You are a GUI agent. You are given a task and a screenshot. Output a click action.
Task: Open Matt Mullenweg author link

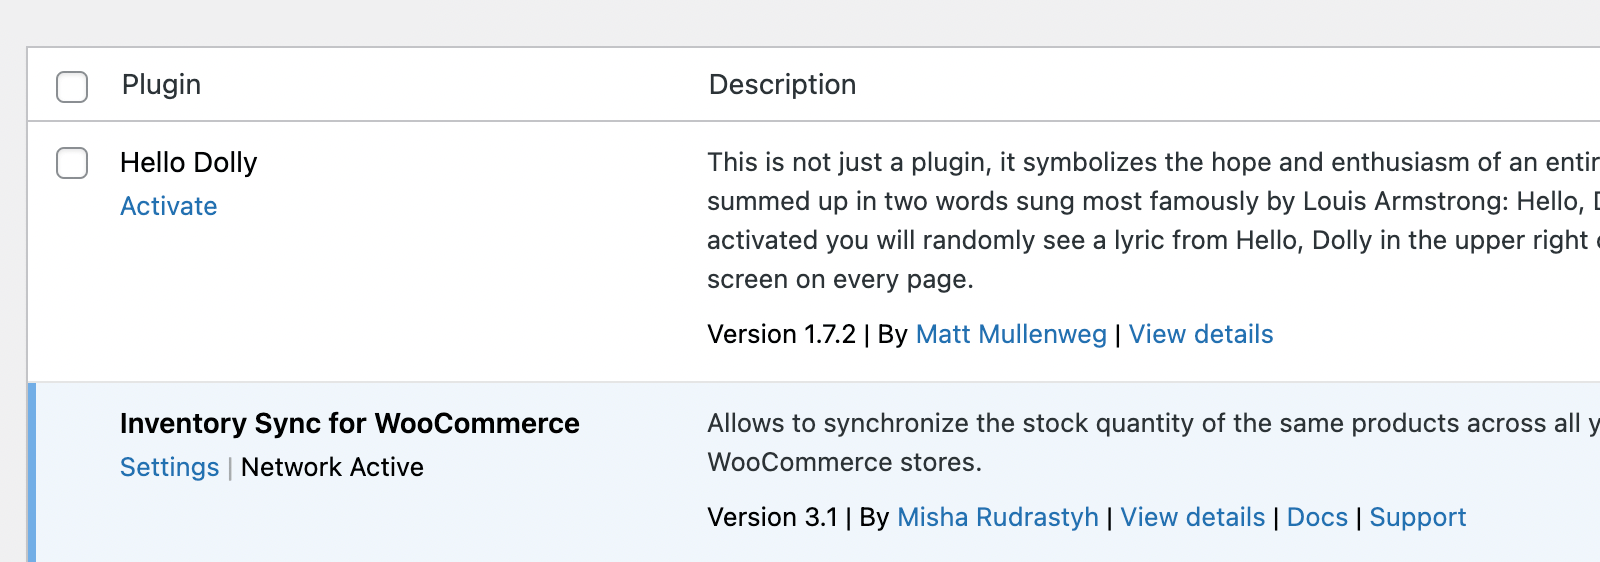[x=1011, y=334]
